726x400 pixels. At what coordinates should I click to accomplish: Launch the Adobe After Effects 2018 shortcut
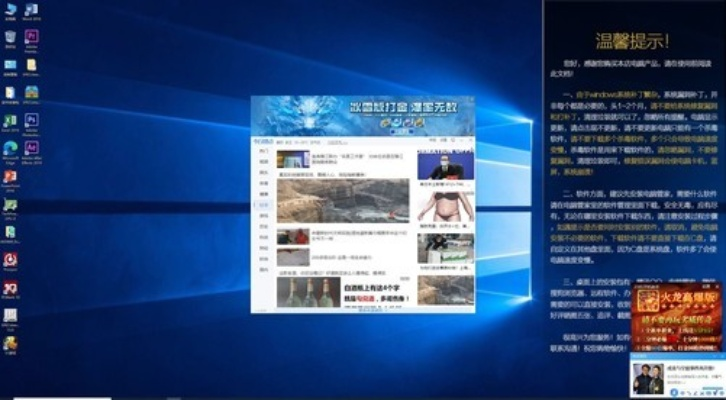coord(31,150)
